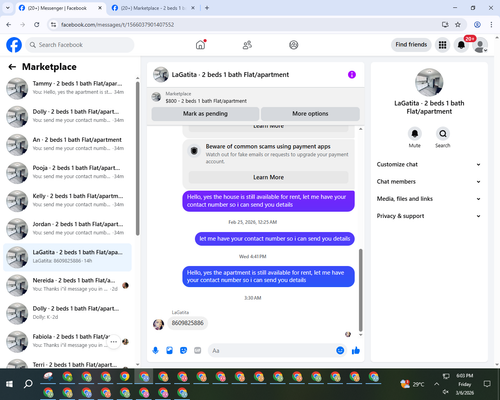Open Chrome three-dot menu
Image resolution: width=500 pixels, height=400 pixels.
[491, 25]
